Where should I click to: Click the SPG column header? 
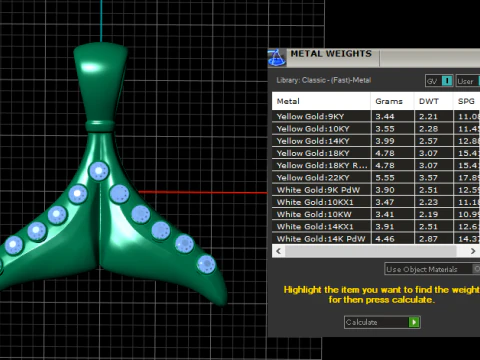(467, 101)
